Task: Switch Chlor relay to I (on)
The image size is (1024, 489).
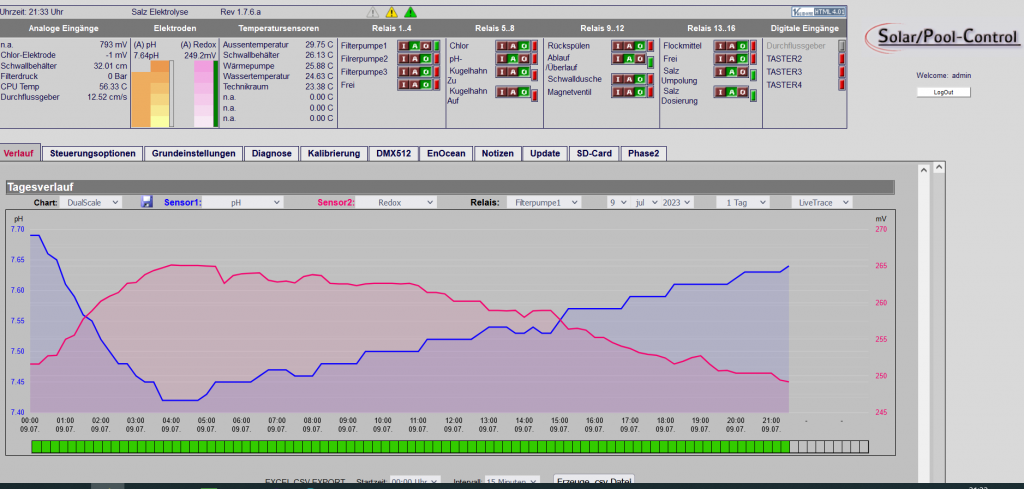Action: click(502, 46)
